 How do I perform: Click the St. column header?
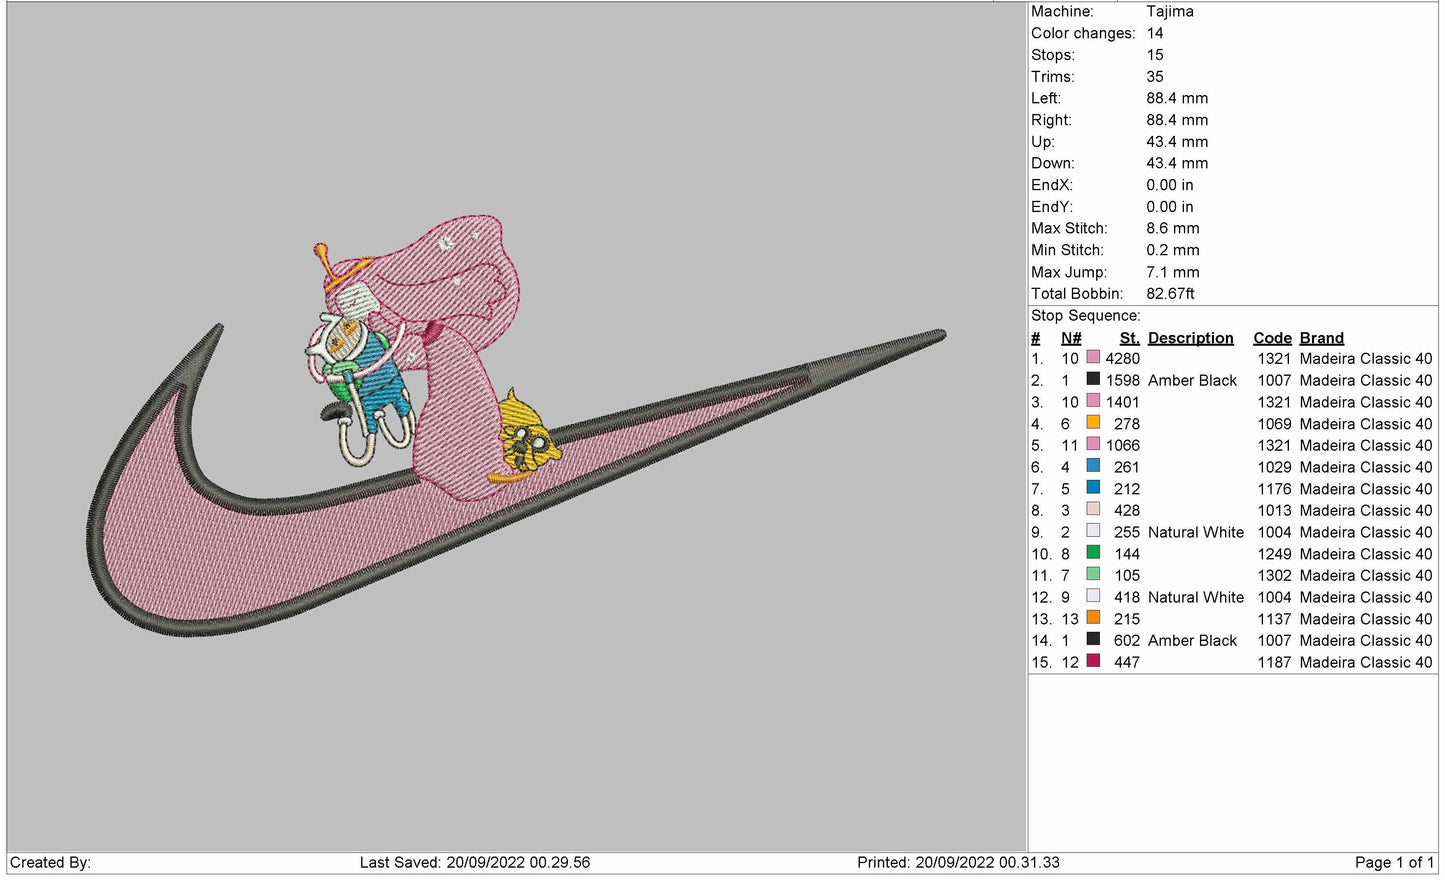click(1129, 338)
